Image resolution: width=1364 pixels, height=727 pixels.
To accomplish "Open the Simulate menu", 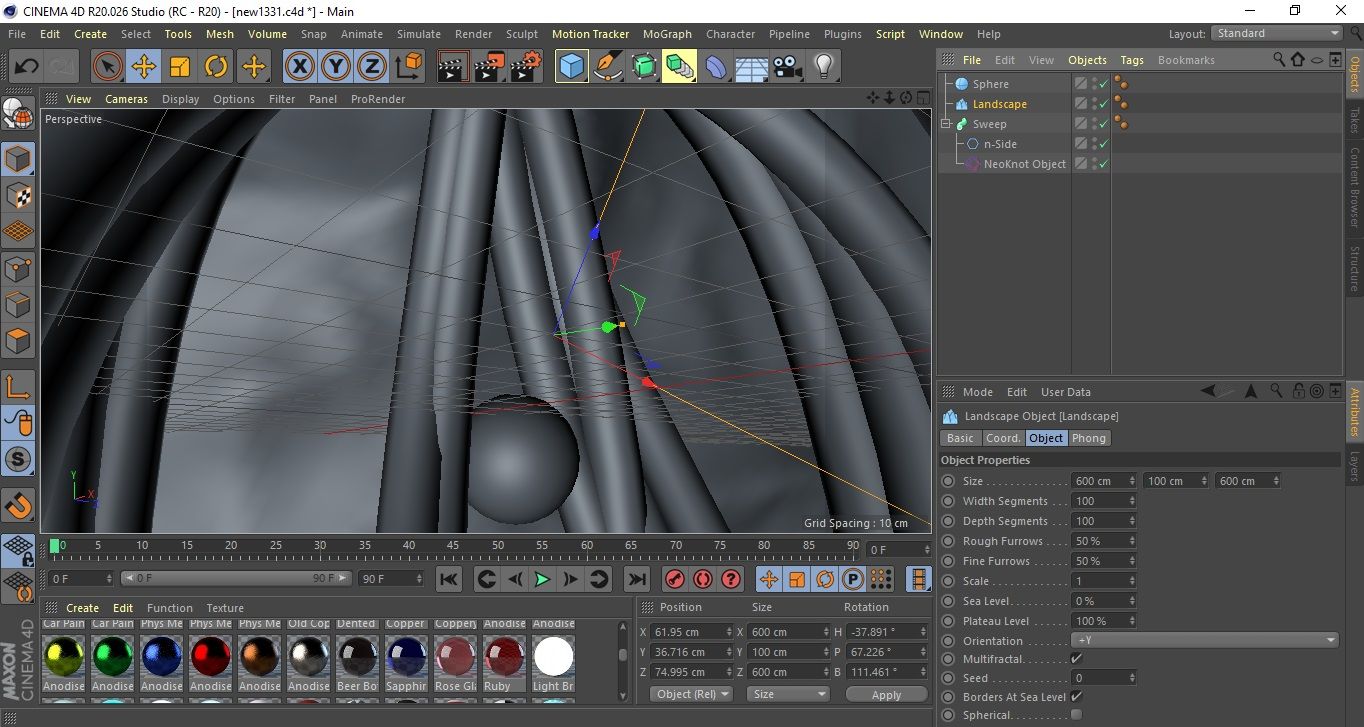I will coord(418,34).
